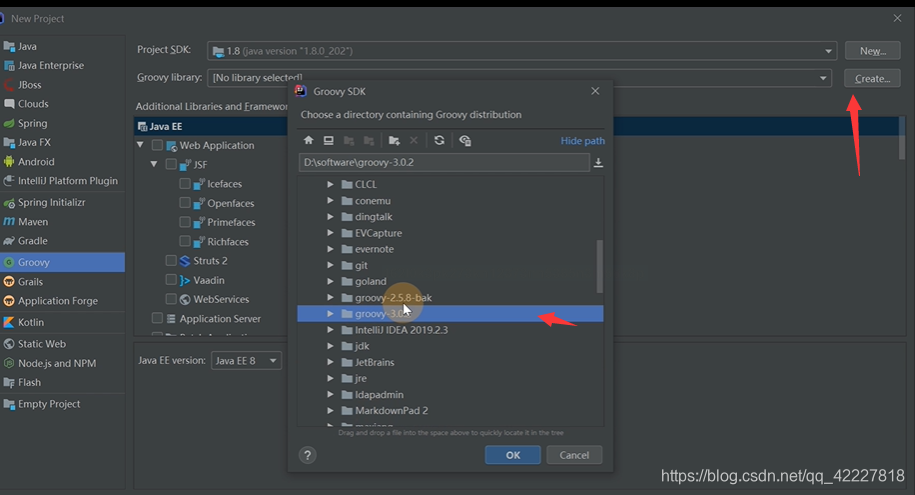Enable the Primefaces checkbox
Viewport: 915px width, 495px height.
pyautogui.click(x=185, y=222)
